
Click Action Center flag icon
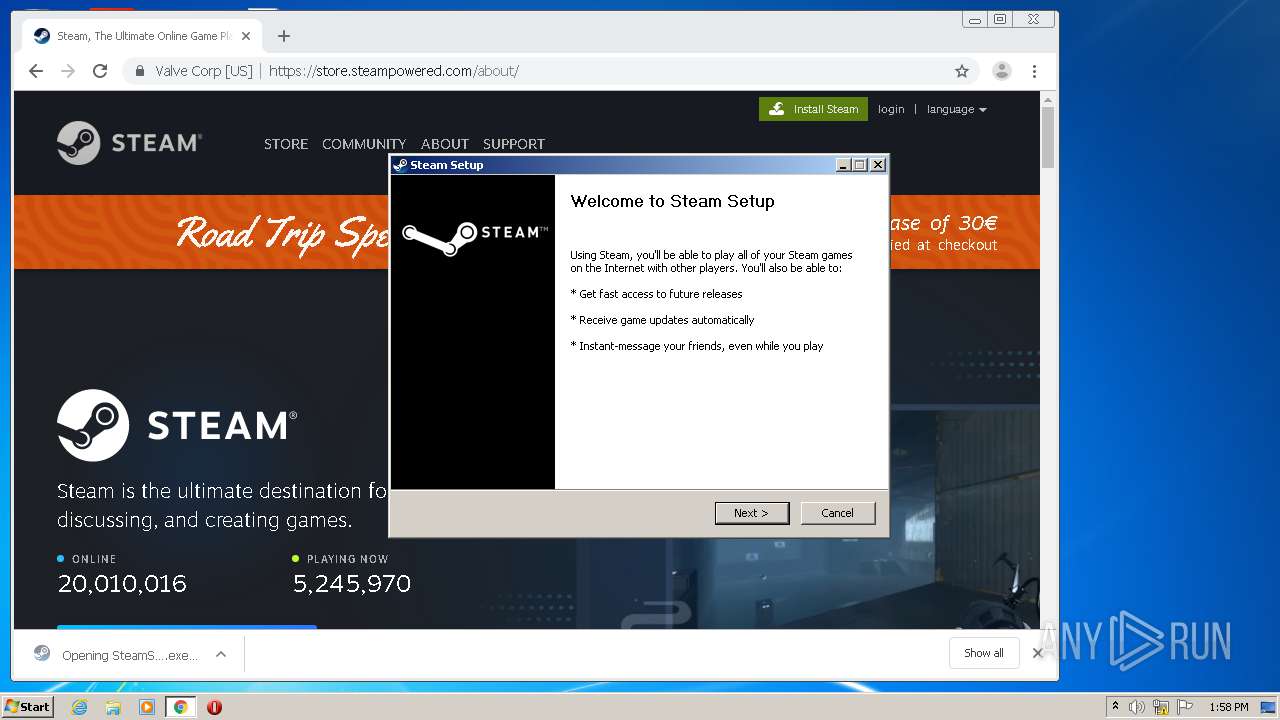click(x=1185, y=707)
